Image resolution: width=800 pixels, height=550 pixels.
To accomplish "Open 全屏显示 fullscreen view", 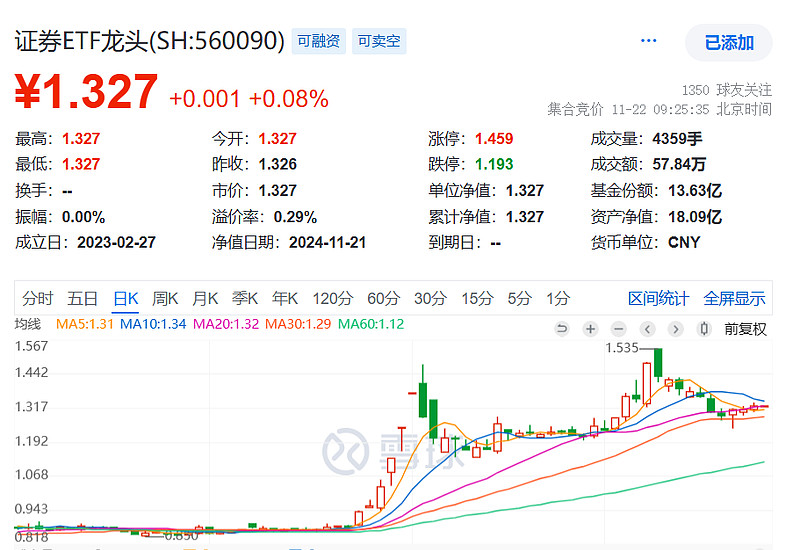I will pyautogui.click(x=734, y=298).
